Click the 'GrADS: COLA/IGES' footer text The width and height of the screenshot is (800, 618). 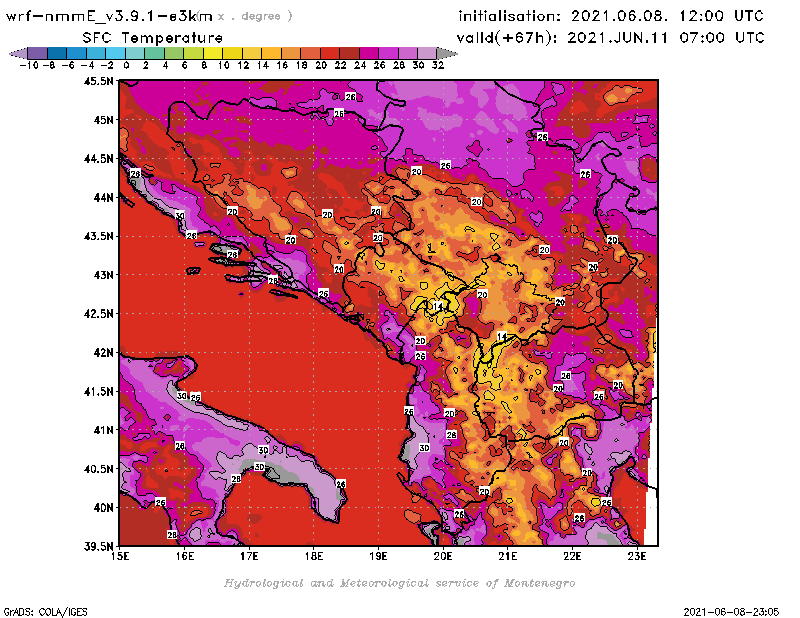[45, 612]
